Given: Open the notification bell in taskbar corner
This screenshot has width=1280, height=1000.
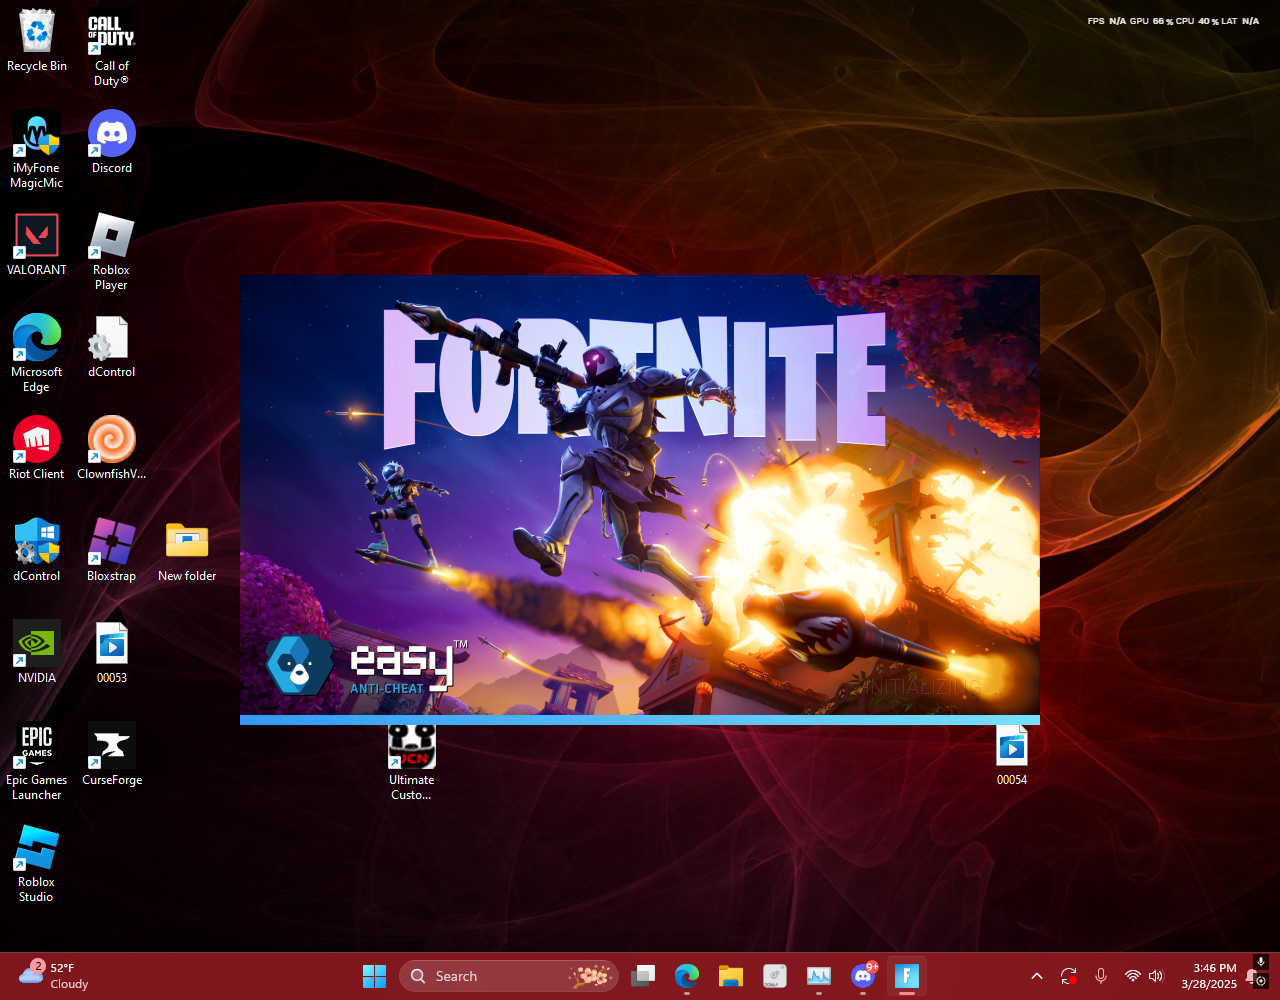Looking at the screenshot, I should (1252, 977).
